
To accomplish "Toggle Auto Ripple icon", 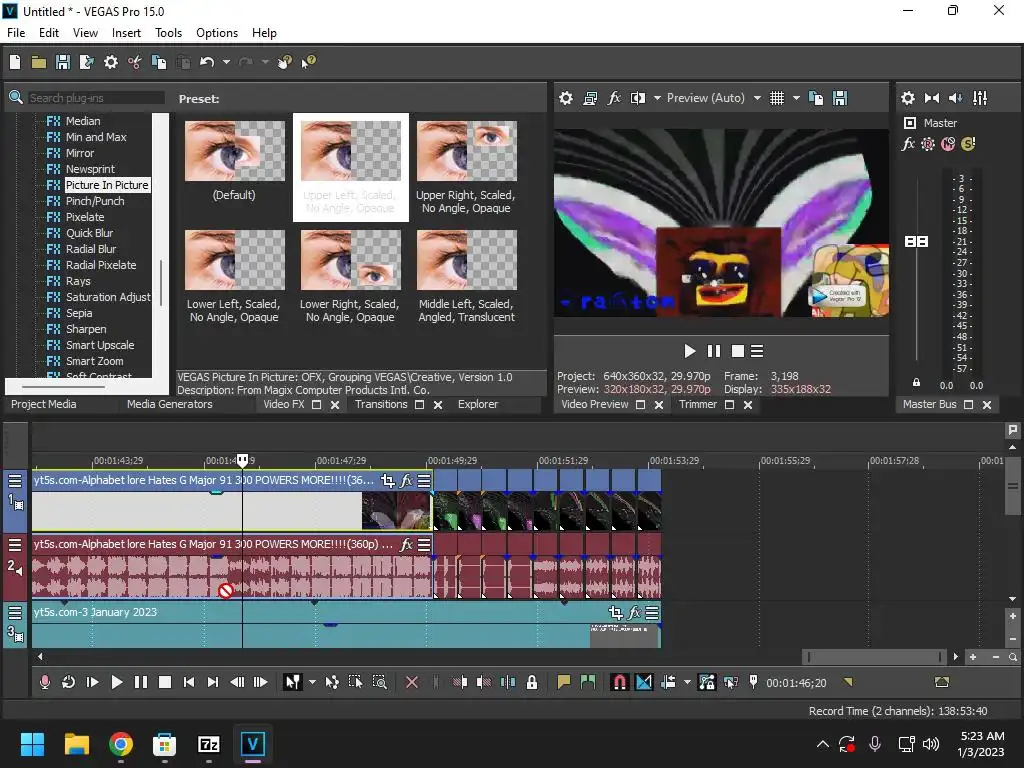I will coord(668,682).
